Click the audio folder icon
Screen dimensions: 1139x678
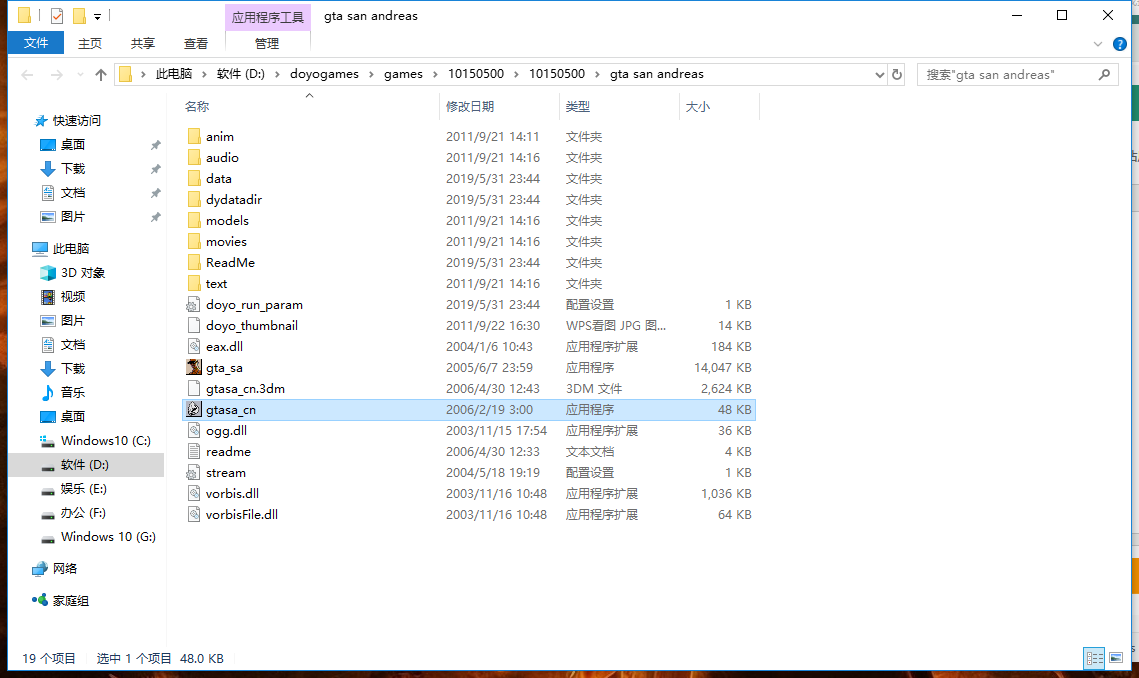(193, 158)
